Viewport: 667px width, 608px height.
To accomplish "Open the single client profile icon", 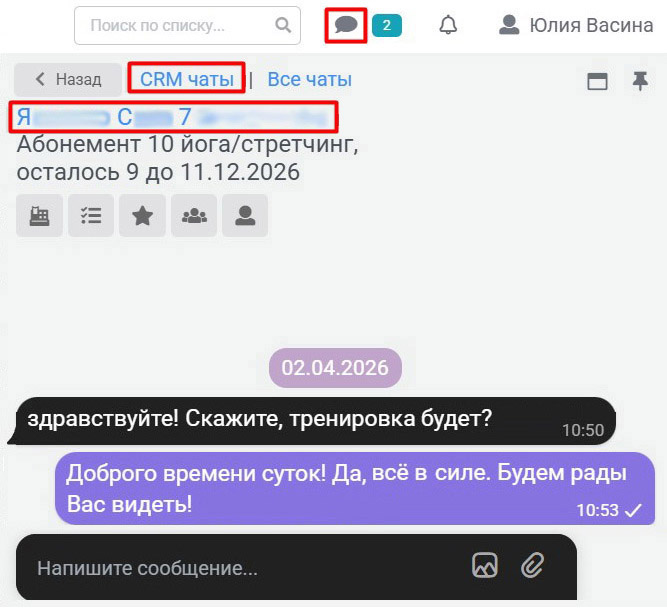I will [x=245, y=215].
